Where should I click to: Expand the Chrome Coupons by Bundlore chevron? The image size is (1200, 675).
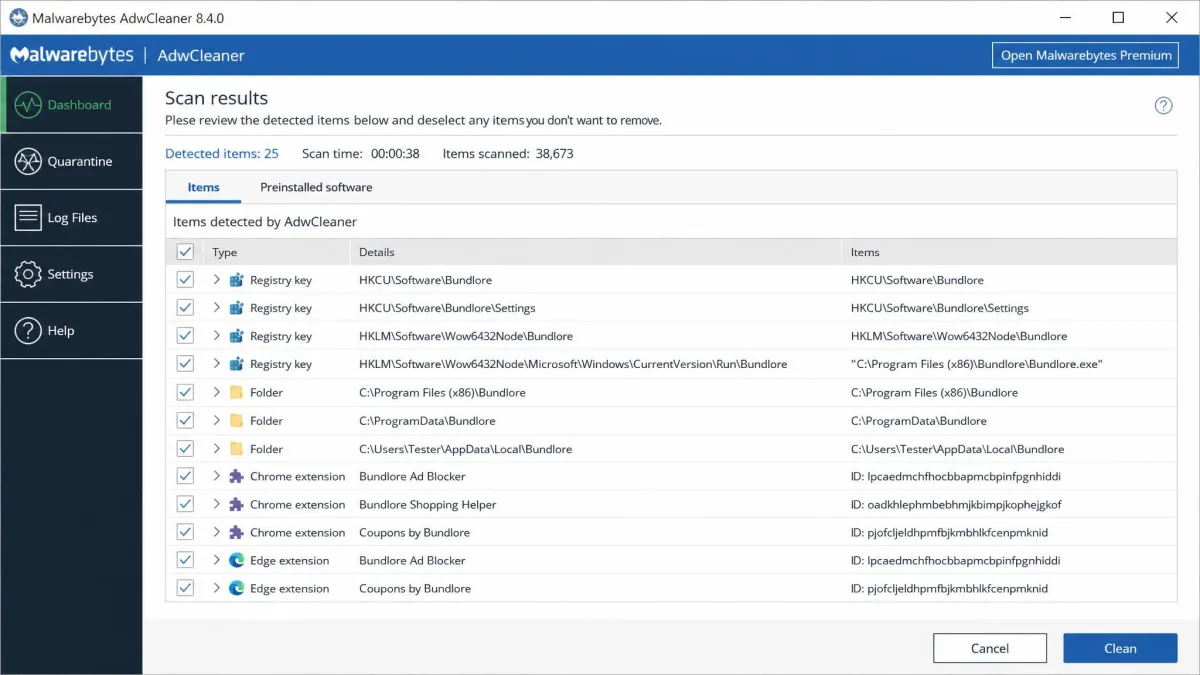coord(217,532)
